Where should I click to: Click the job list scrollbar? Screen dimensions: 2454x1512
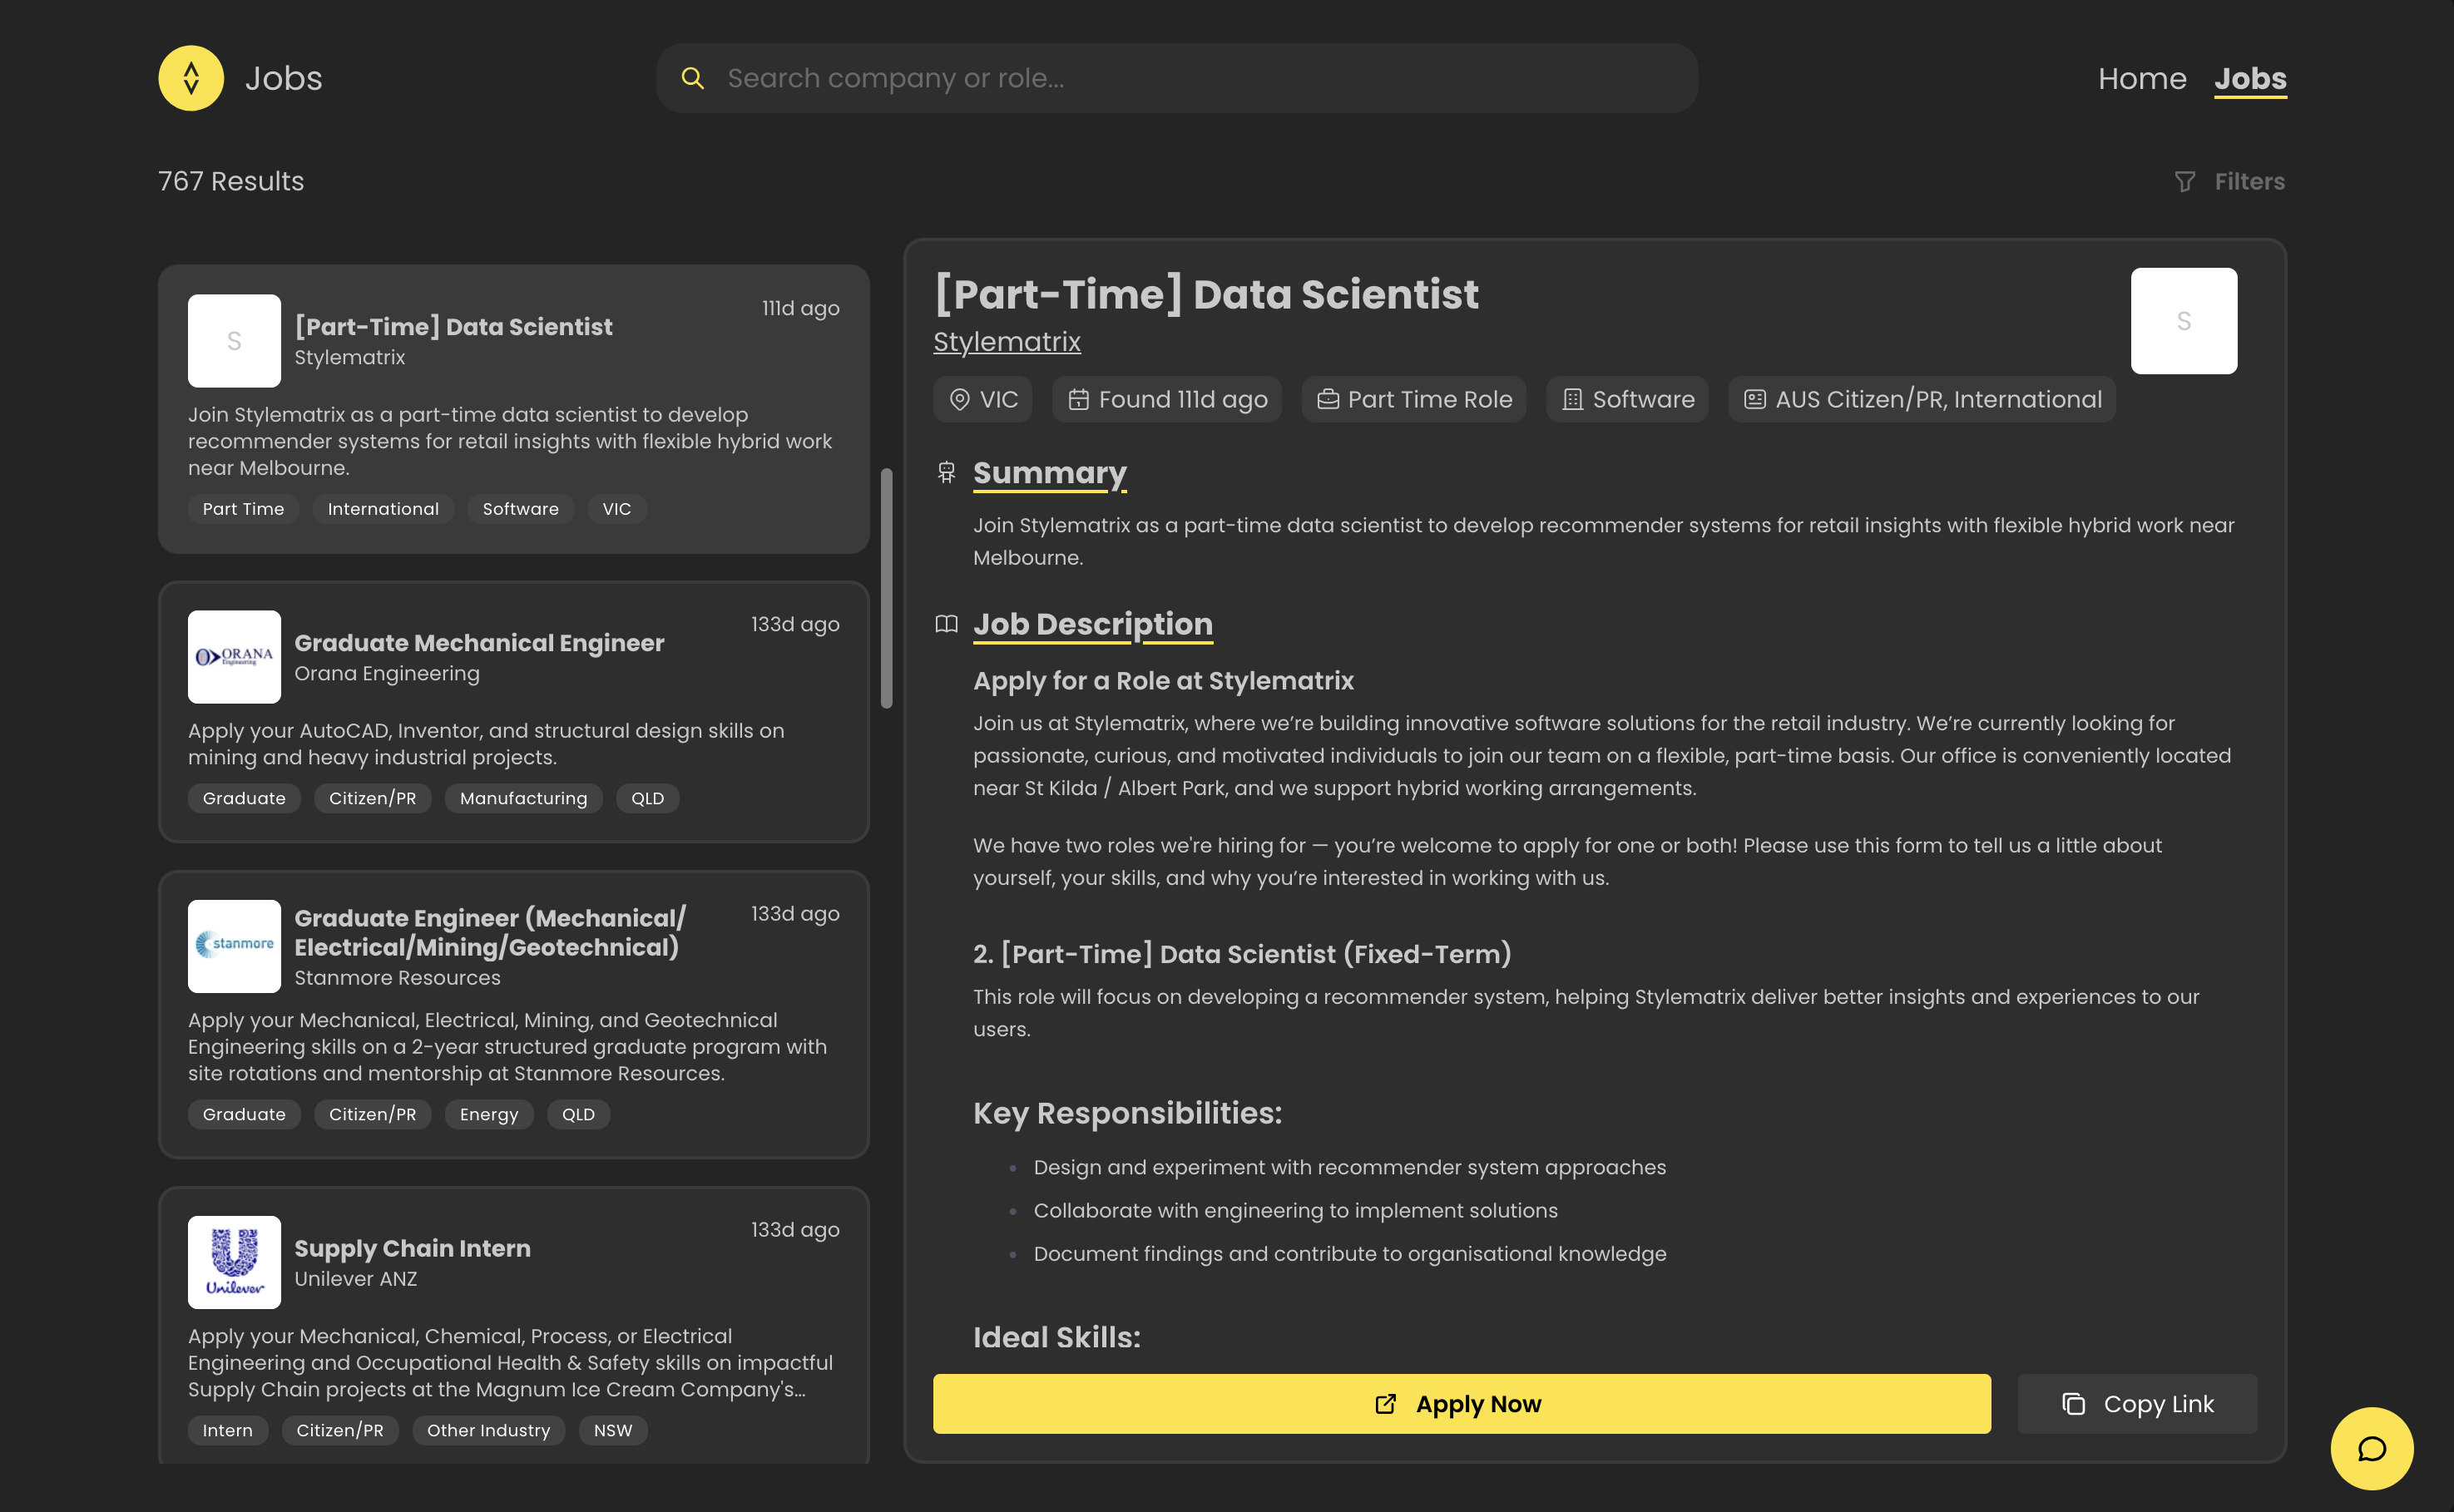886,588
